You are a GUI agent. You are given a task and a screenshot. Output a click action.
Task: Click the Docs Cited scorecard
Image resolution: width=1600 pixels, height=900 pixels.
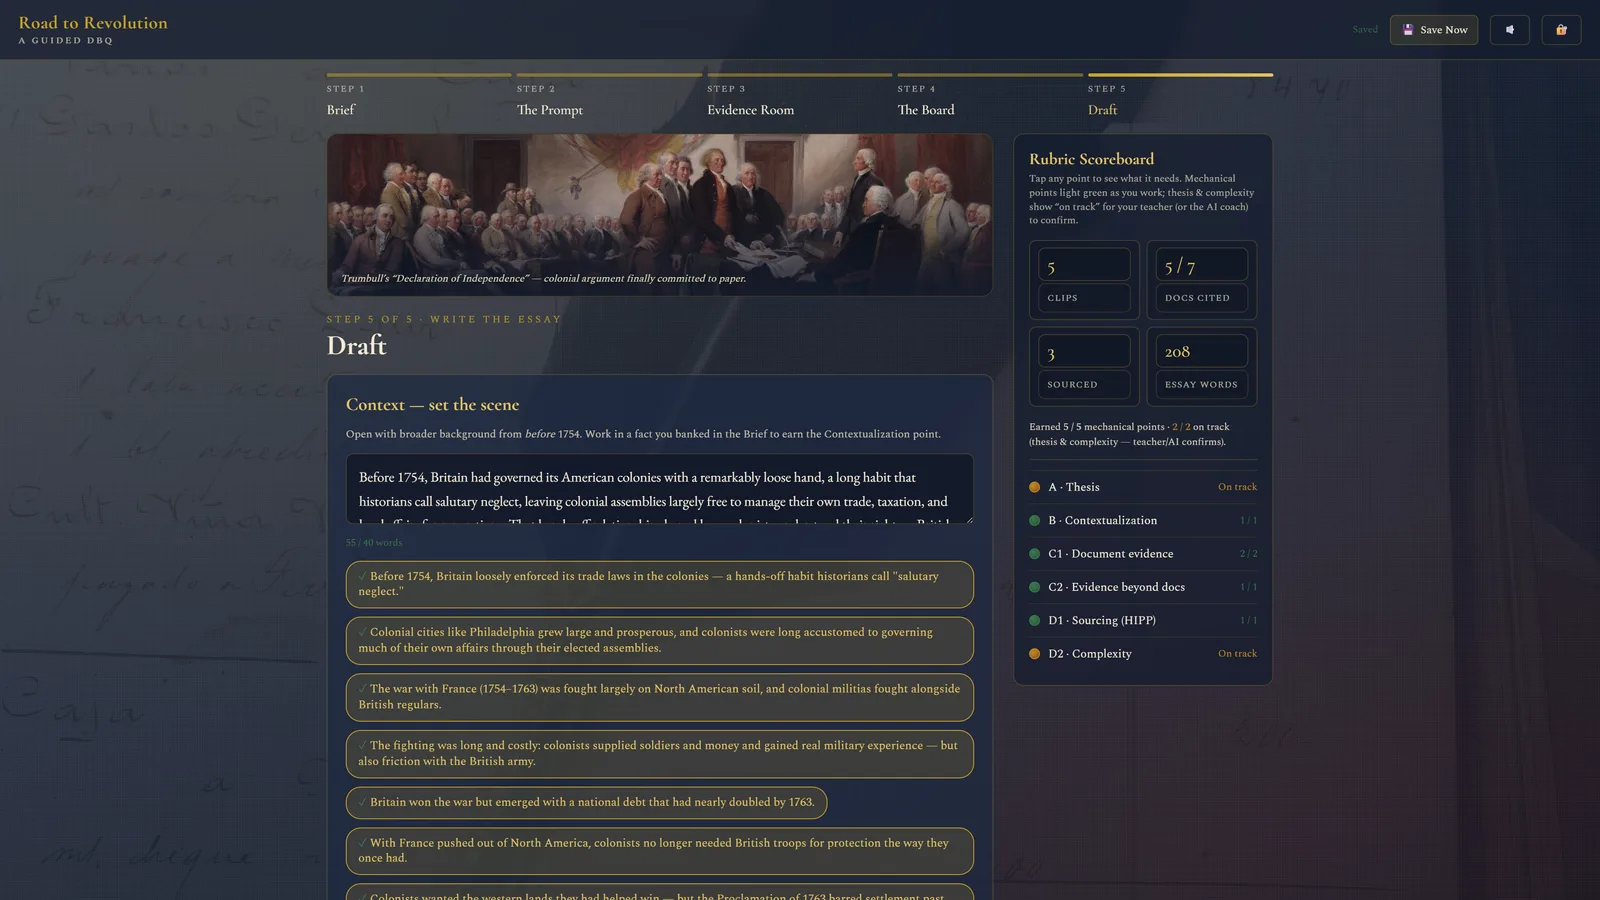[x=1201, y=280]
